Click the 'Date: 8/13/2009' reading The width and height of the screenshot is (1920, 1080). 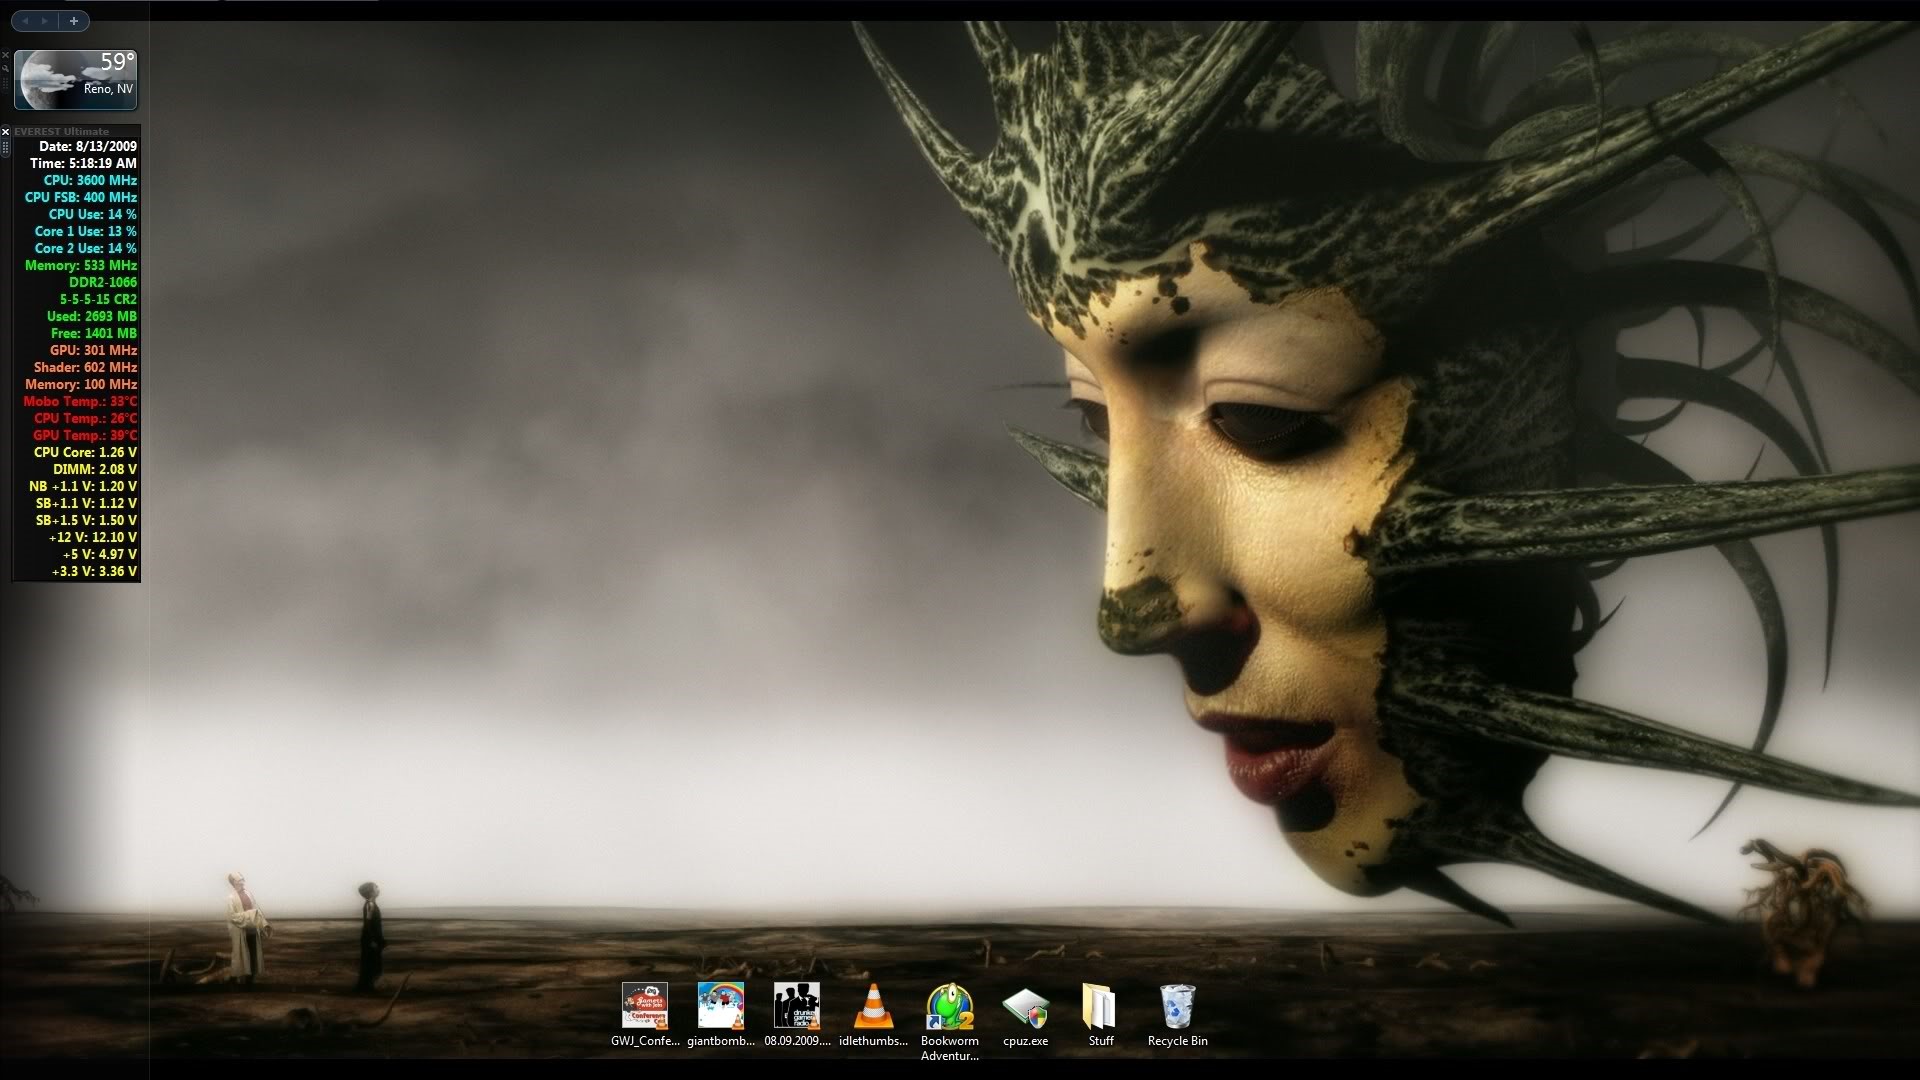(88, 146)
